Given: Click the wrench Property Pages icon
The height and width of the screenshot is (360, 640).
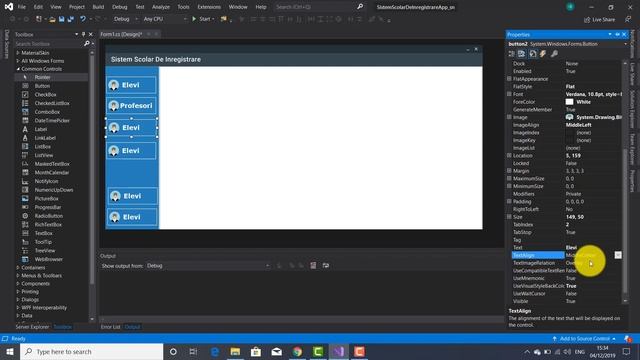Looking at the screenshot, I should tap(554, 54).
